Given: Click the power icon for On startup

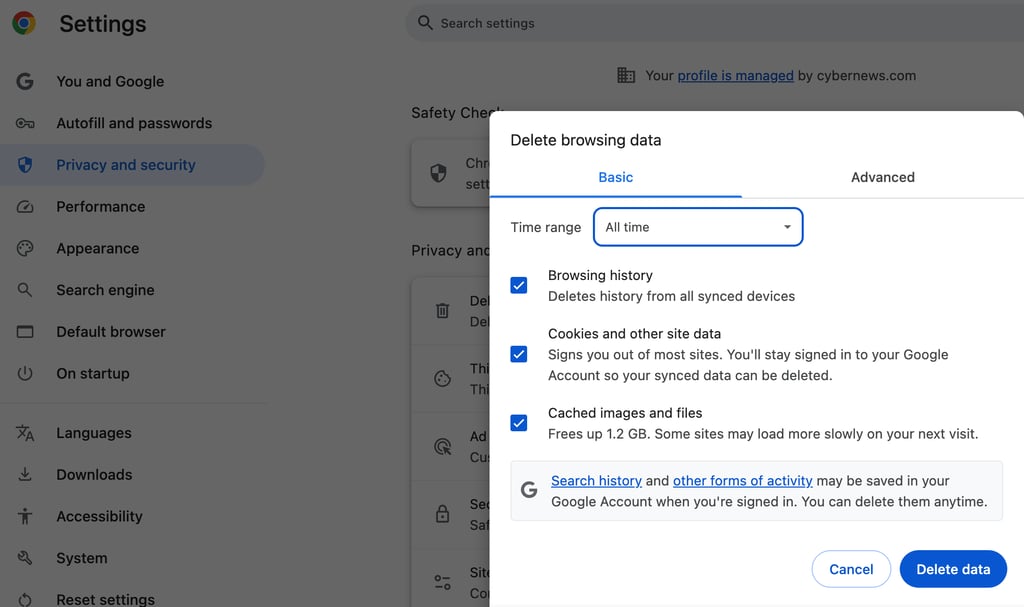Looking at the screenshot, I should [25, 374].
